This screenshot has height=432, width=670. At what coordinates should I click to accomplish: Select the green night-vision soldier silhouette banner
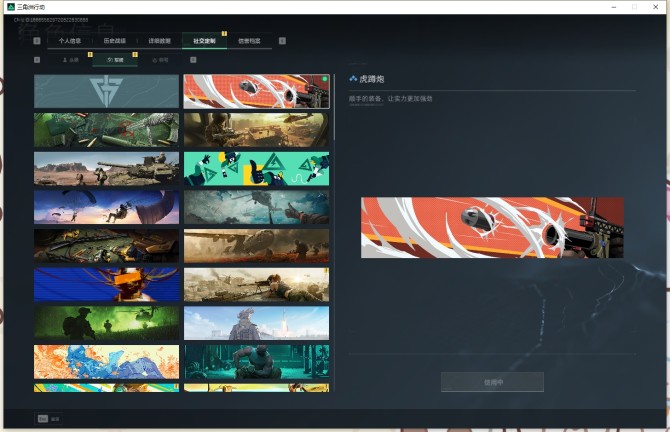pos(106,323)
